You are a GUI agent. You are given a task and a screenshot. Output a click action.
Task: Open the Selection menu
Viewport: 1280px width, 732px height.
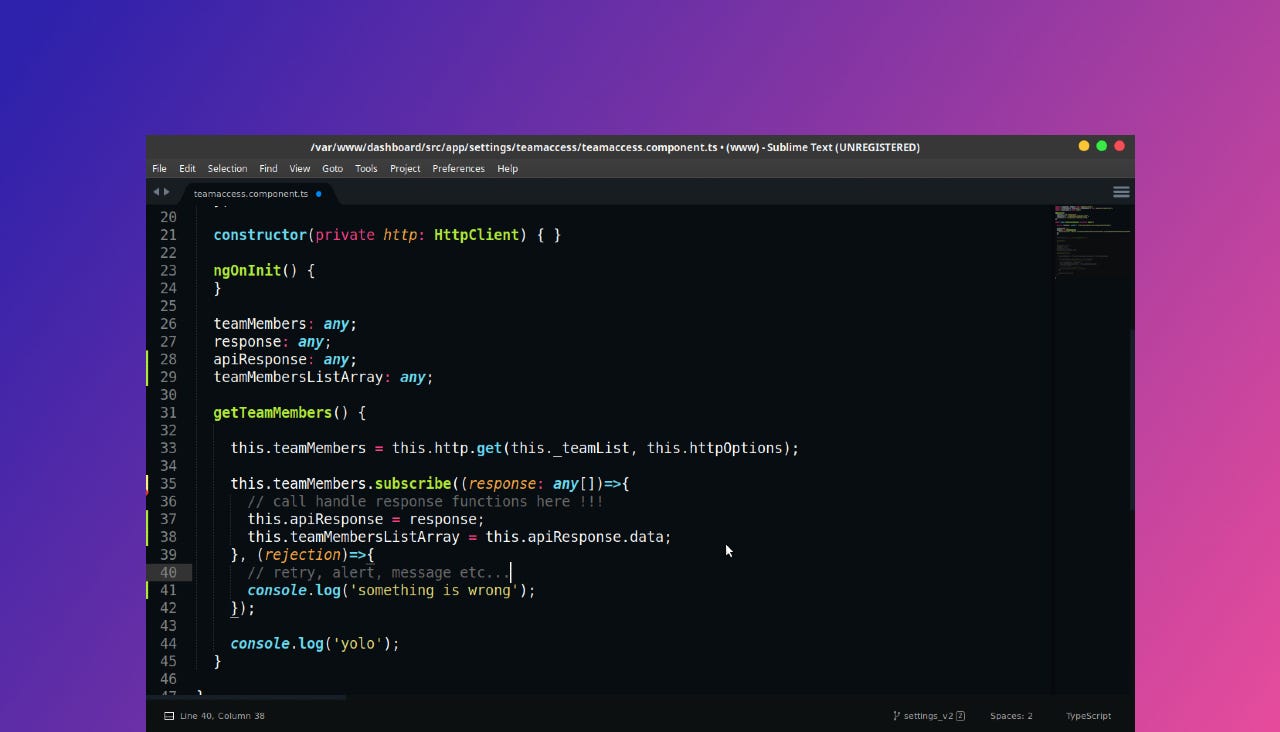coord(227,168)
